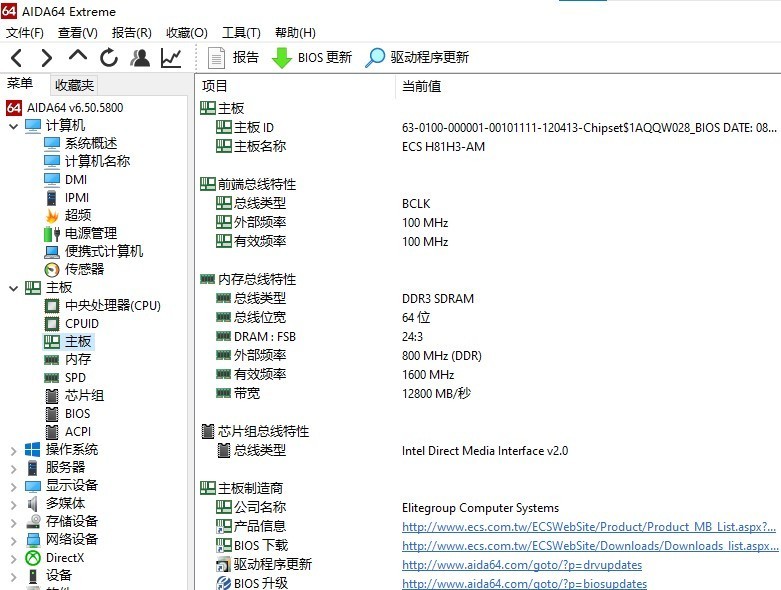Screen dimensions: 781x590
Task: Click the speaker icon for 多媒体
Action: [x=32, y=504]
